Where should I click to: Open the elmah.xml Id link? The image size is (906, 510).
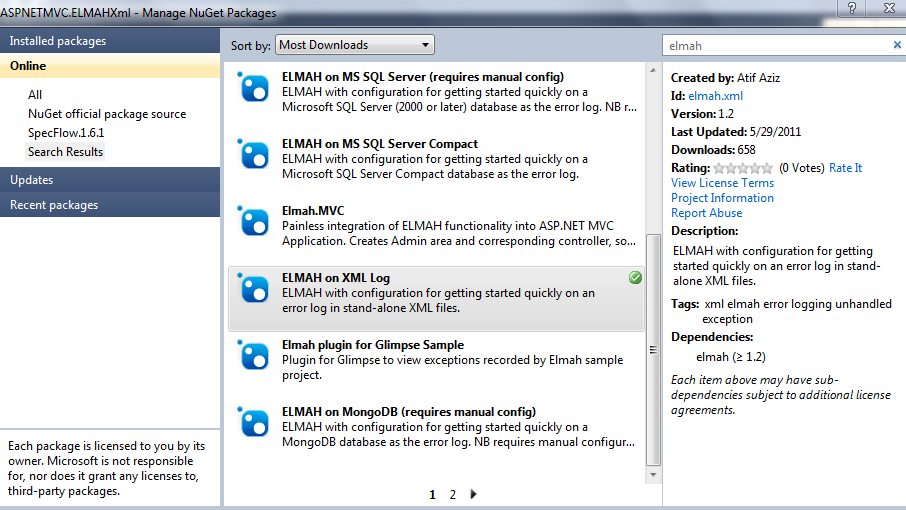pos(715,96)
